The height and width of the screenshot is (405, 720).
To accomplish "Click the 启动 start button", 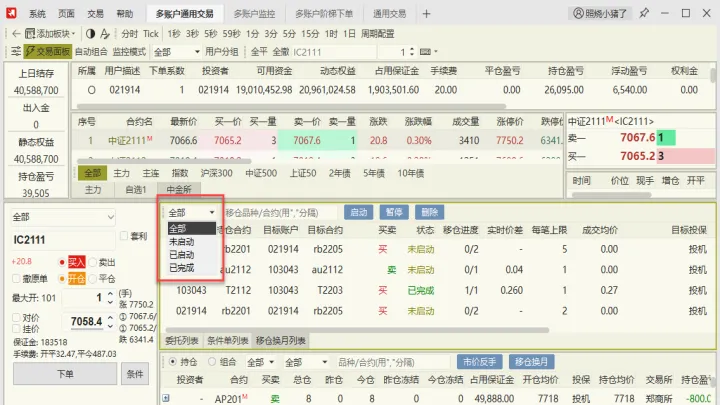I will coord(358,212).
